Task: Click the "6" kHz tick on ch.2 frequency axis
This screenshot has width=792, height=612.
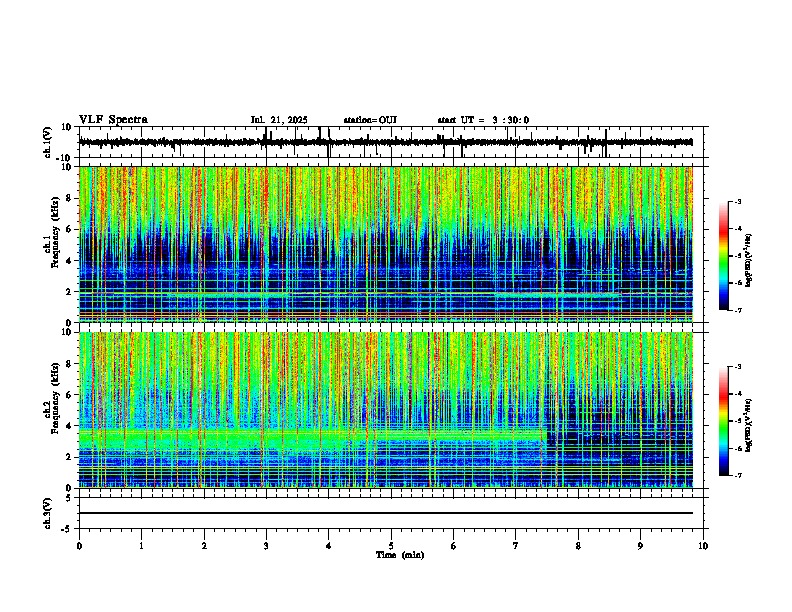Action: pos(70,395)
